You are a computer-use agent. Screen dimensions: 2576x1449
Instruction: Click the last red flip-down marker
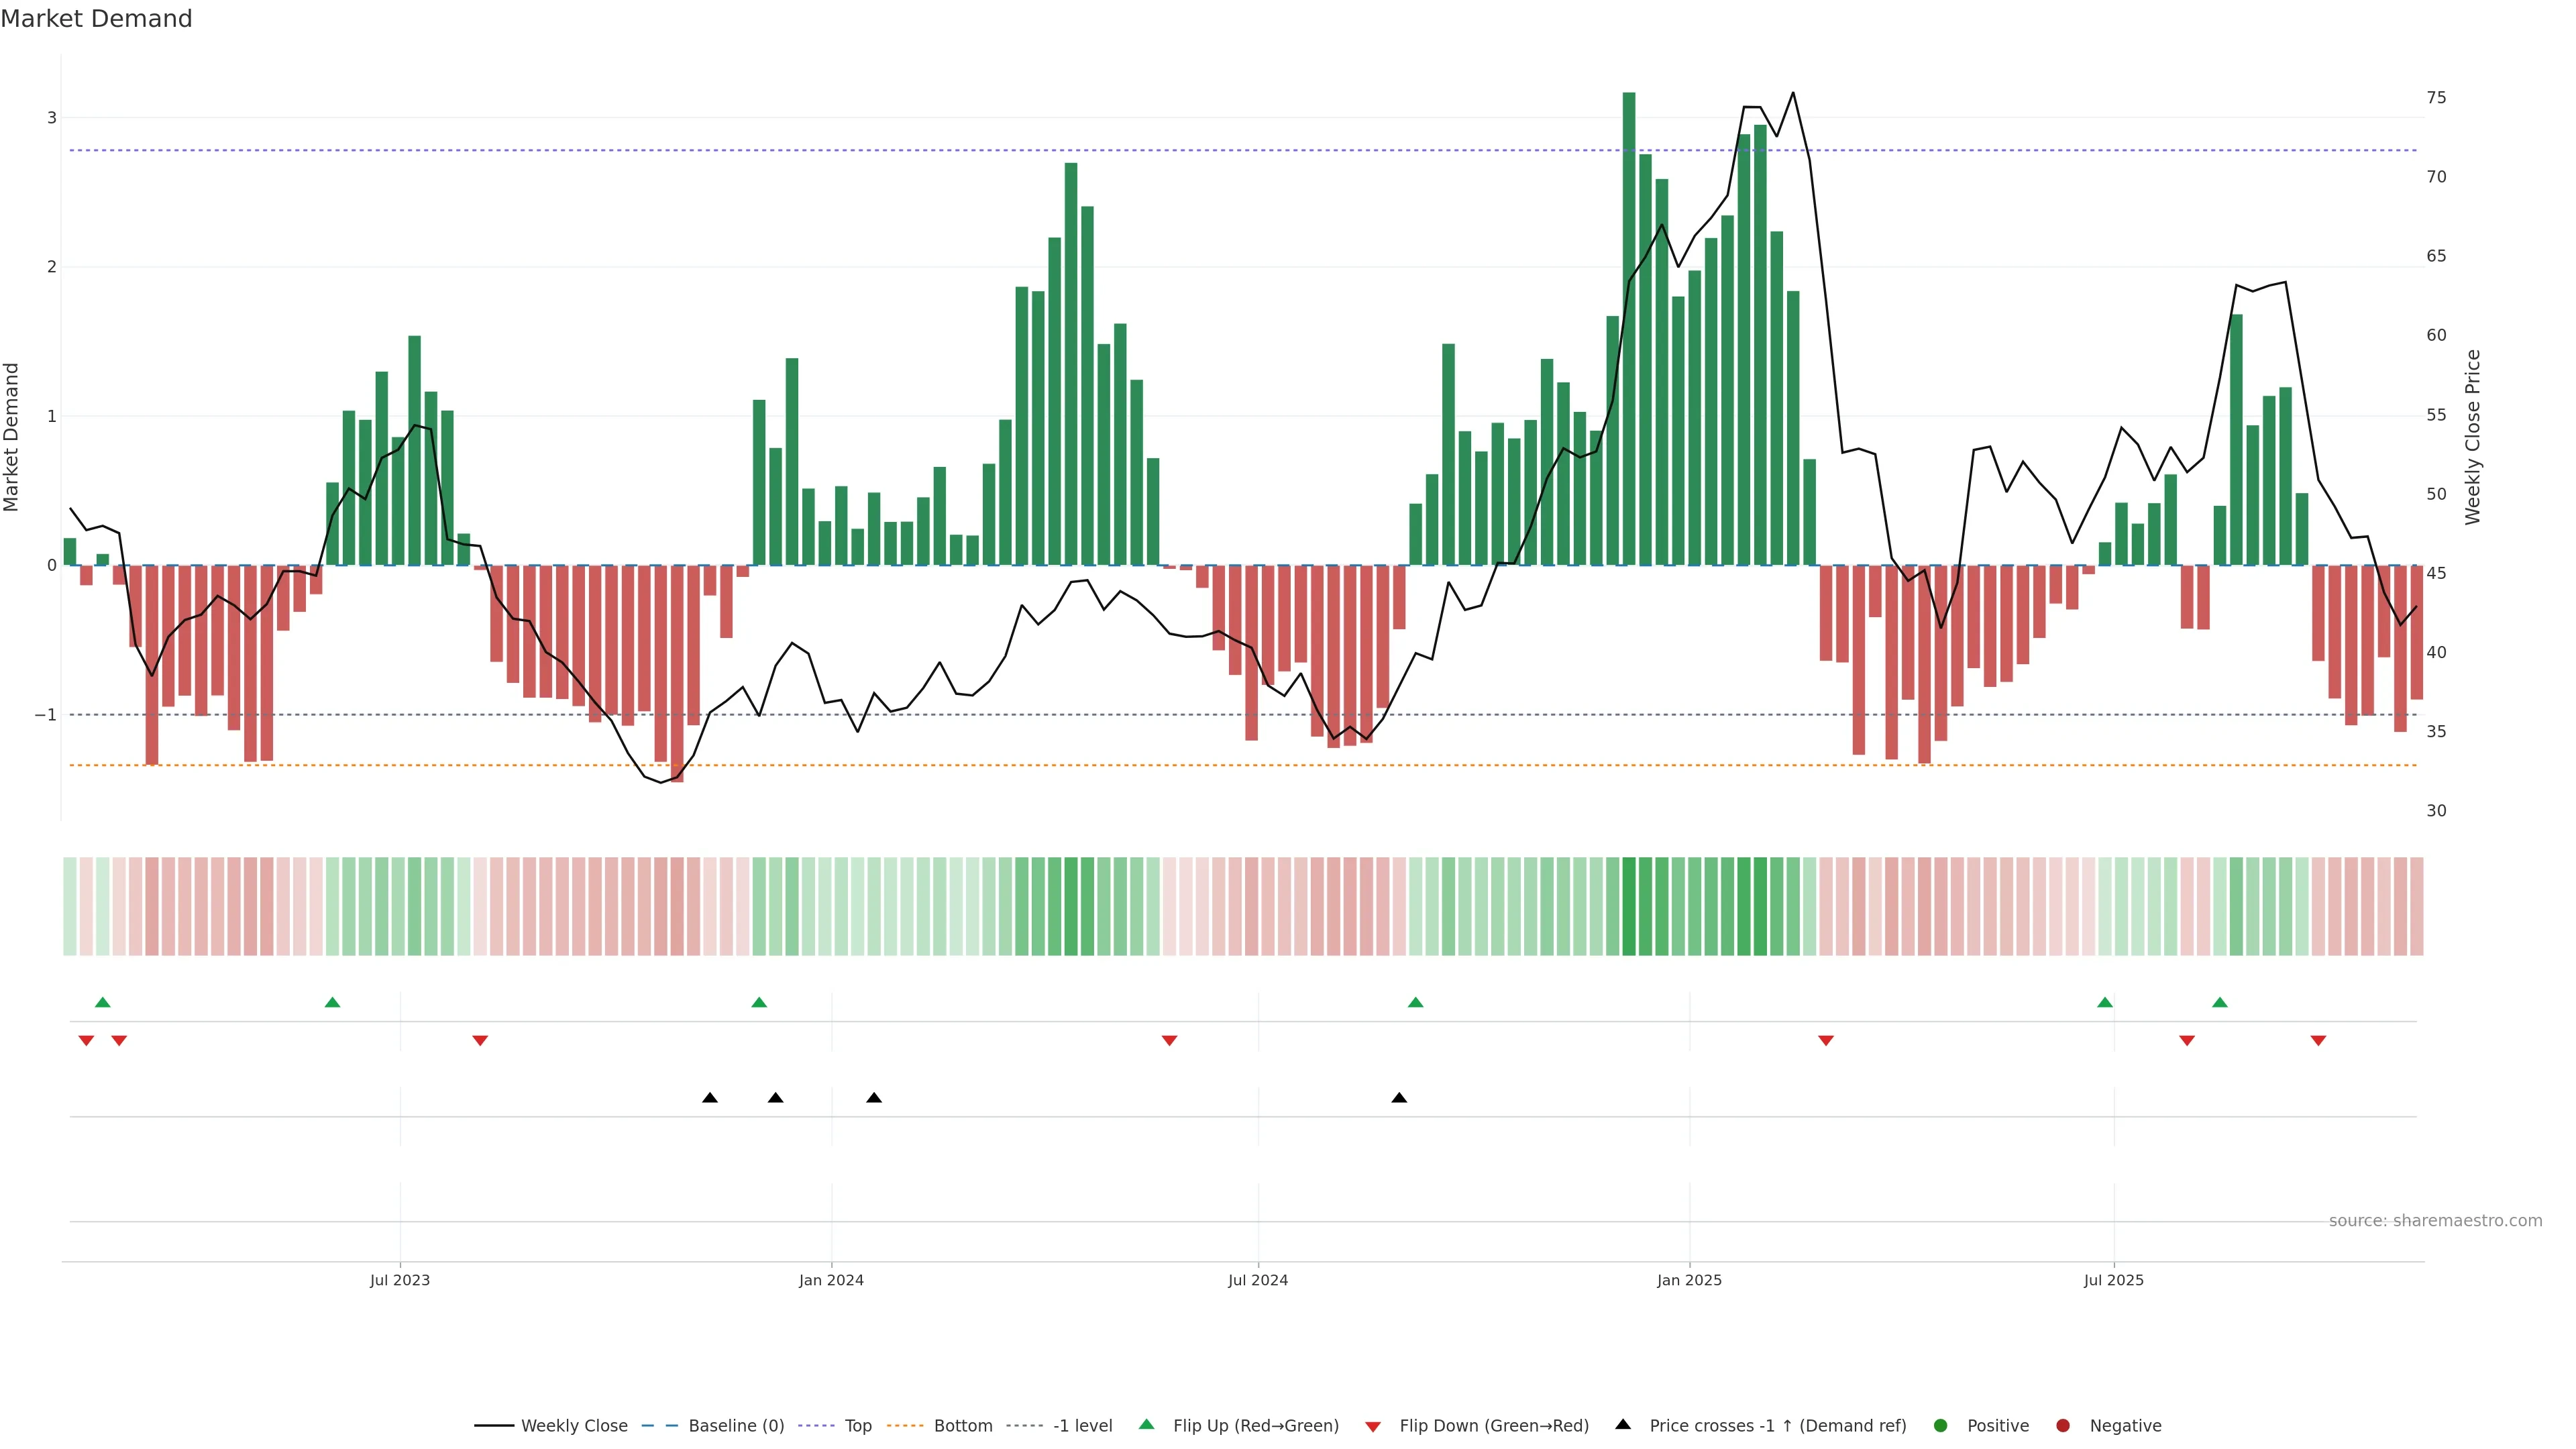click(2318, 1041)
